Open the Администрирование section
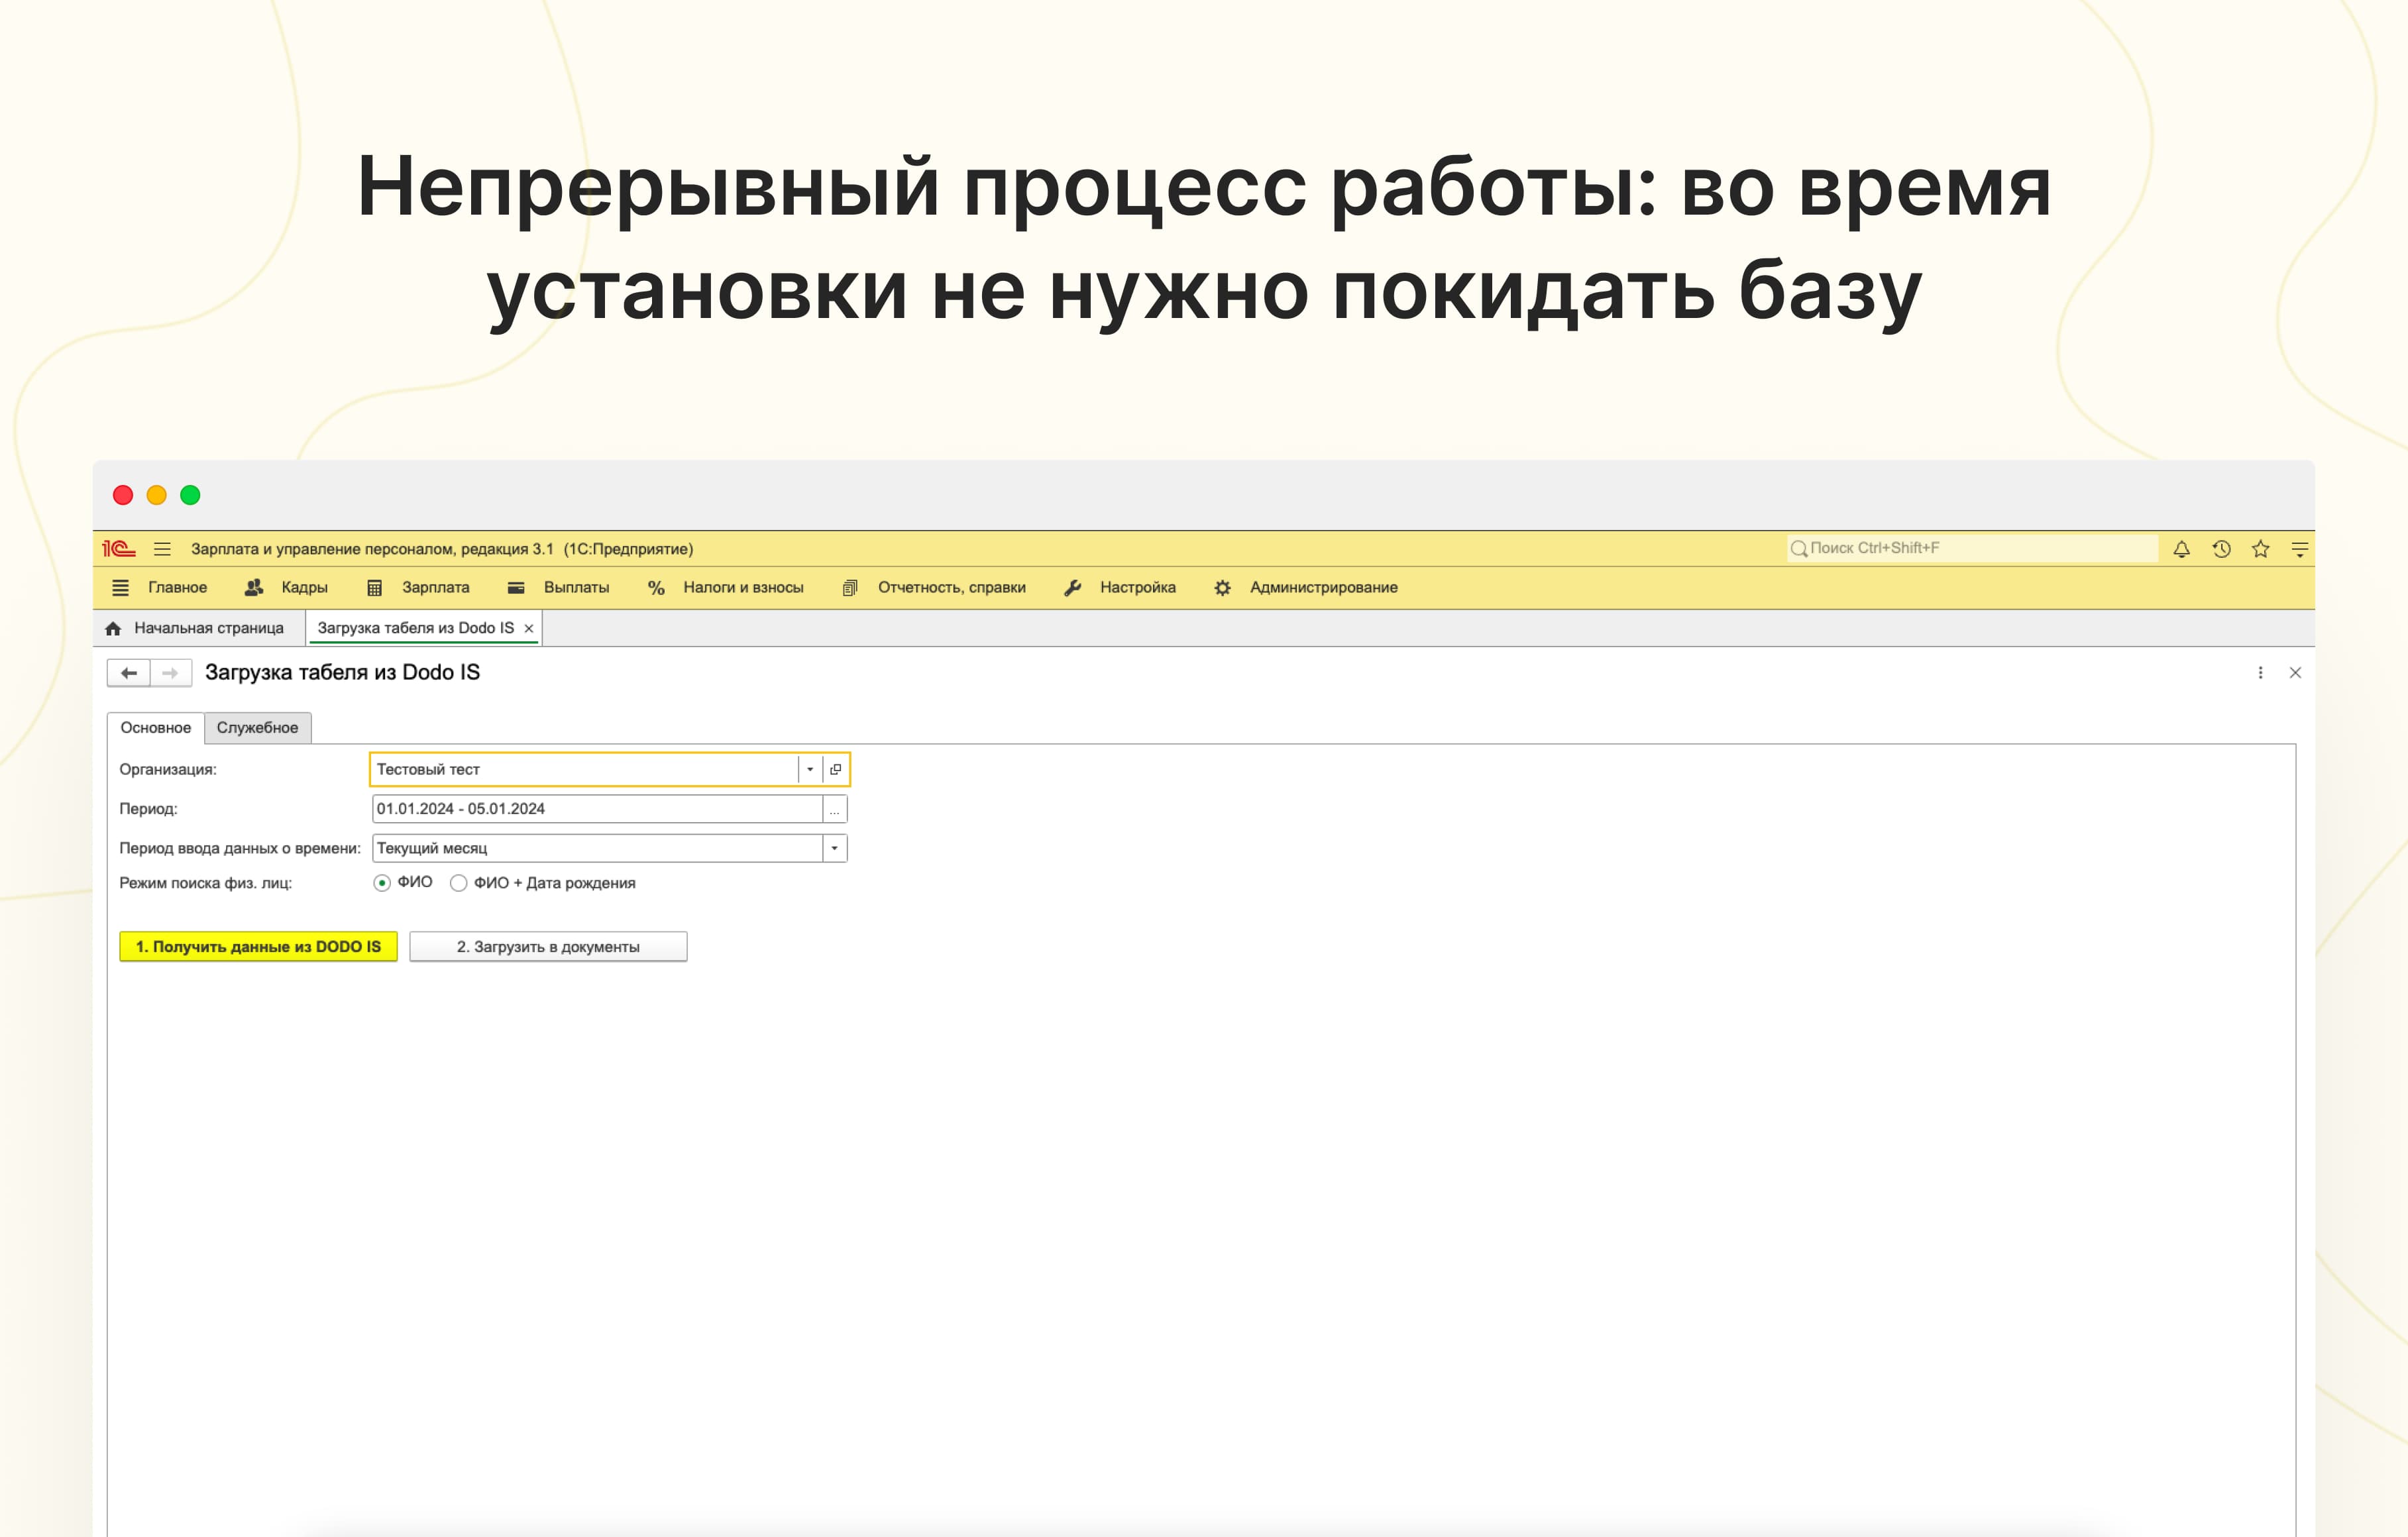 (1323, 588)
